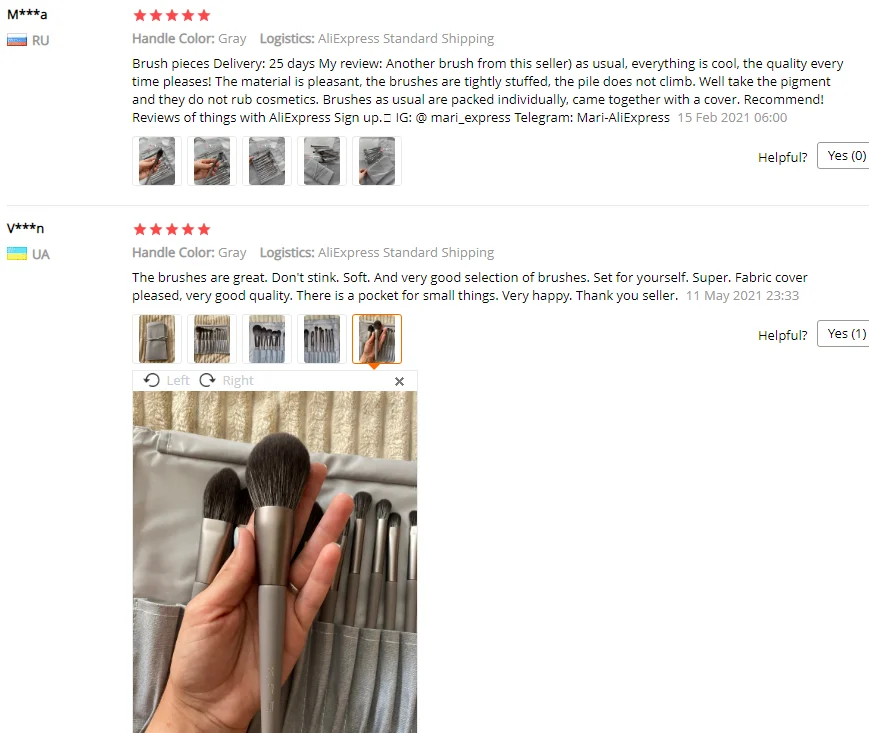Mark M***a's review helpful: Yes (0)
The height and width of the screenshot is (733, 869).
pyautogui.click(x=844, y=156)
